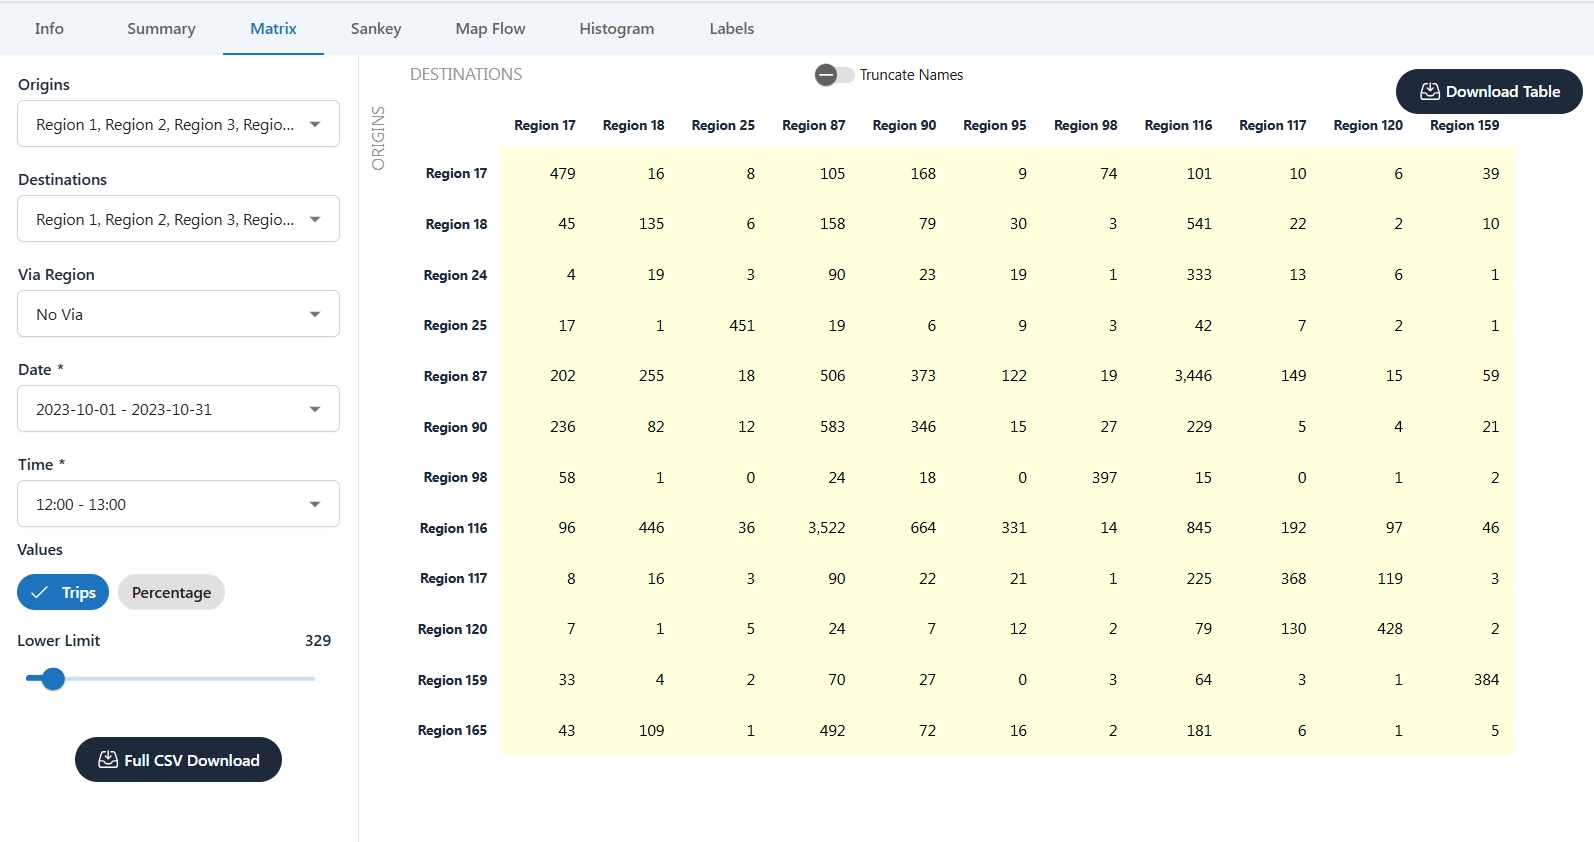The width and height of the screenshot is (1594, 842).
Task: Open the Time range dropdown
Action: tap(178, 504)
